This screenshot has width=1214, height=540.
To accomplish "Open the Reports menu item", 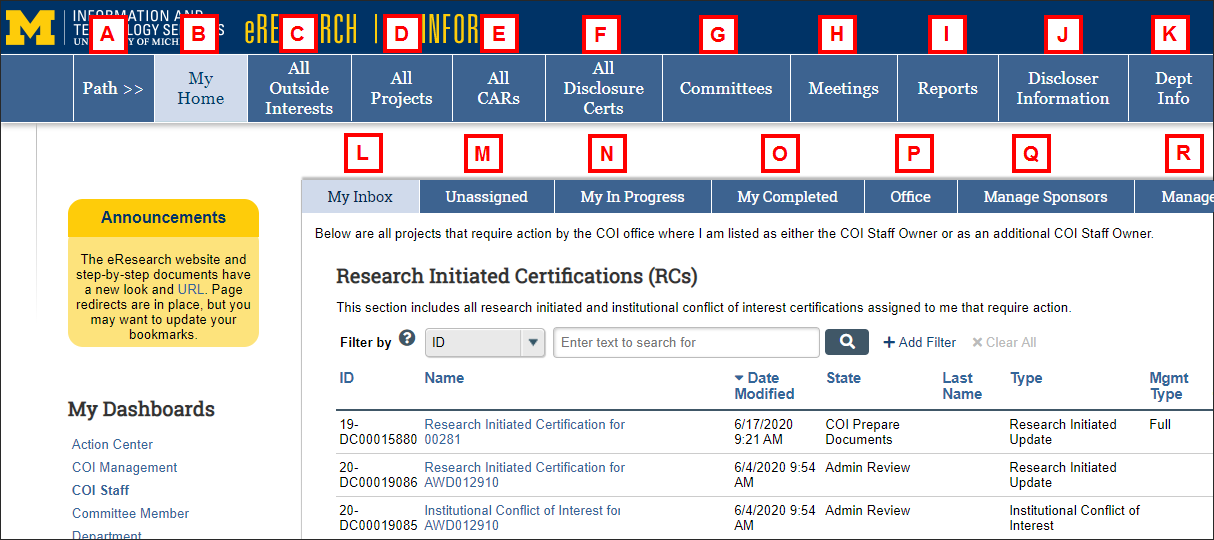I will [x=948, y=88].
